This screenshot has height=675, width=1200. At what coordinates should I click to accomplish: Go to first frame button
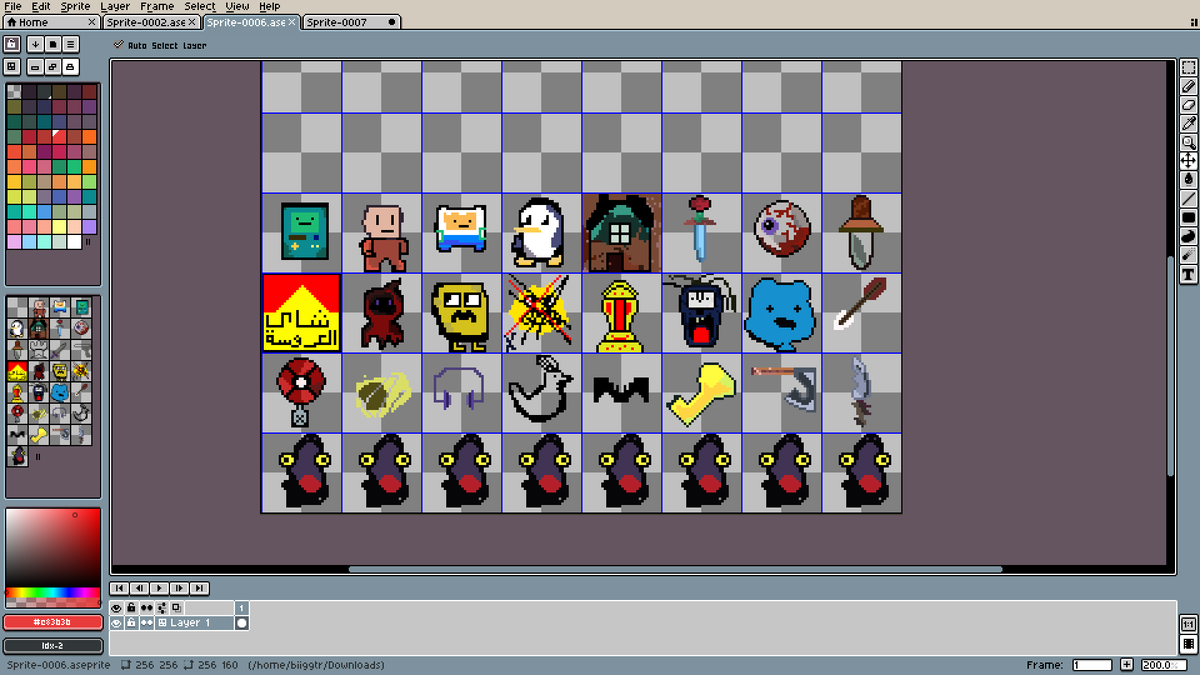click(119, 589)
